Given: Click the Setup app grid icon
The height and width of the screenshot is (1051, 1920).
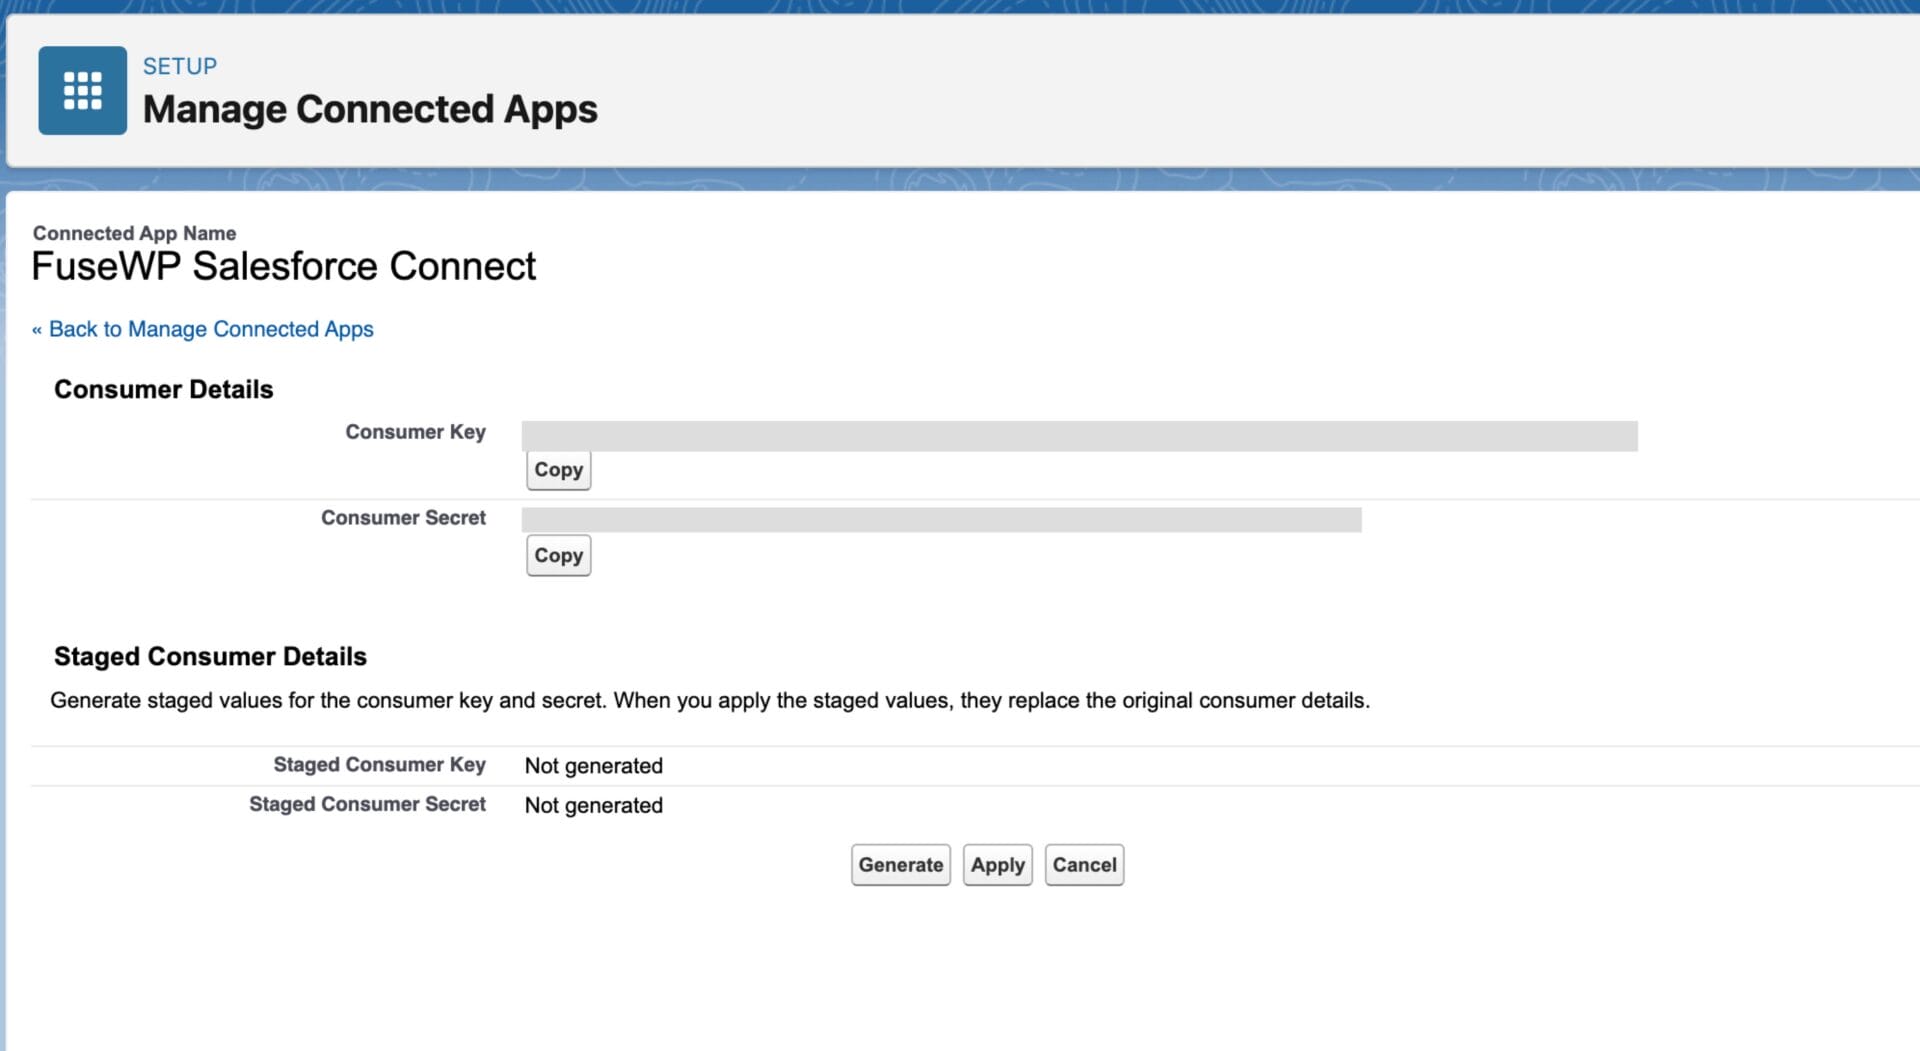Looking at the screenshot, I should pyautogui.click(x=82, y=90).
